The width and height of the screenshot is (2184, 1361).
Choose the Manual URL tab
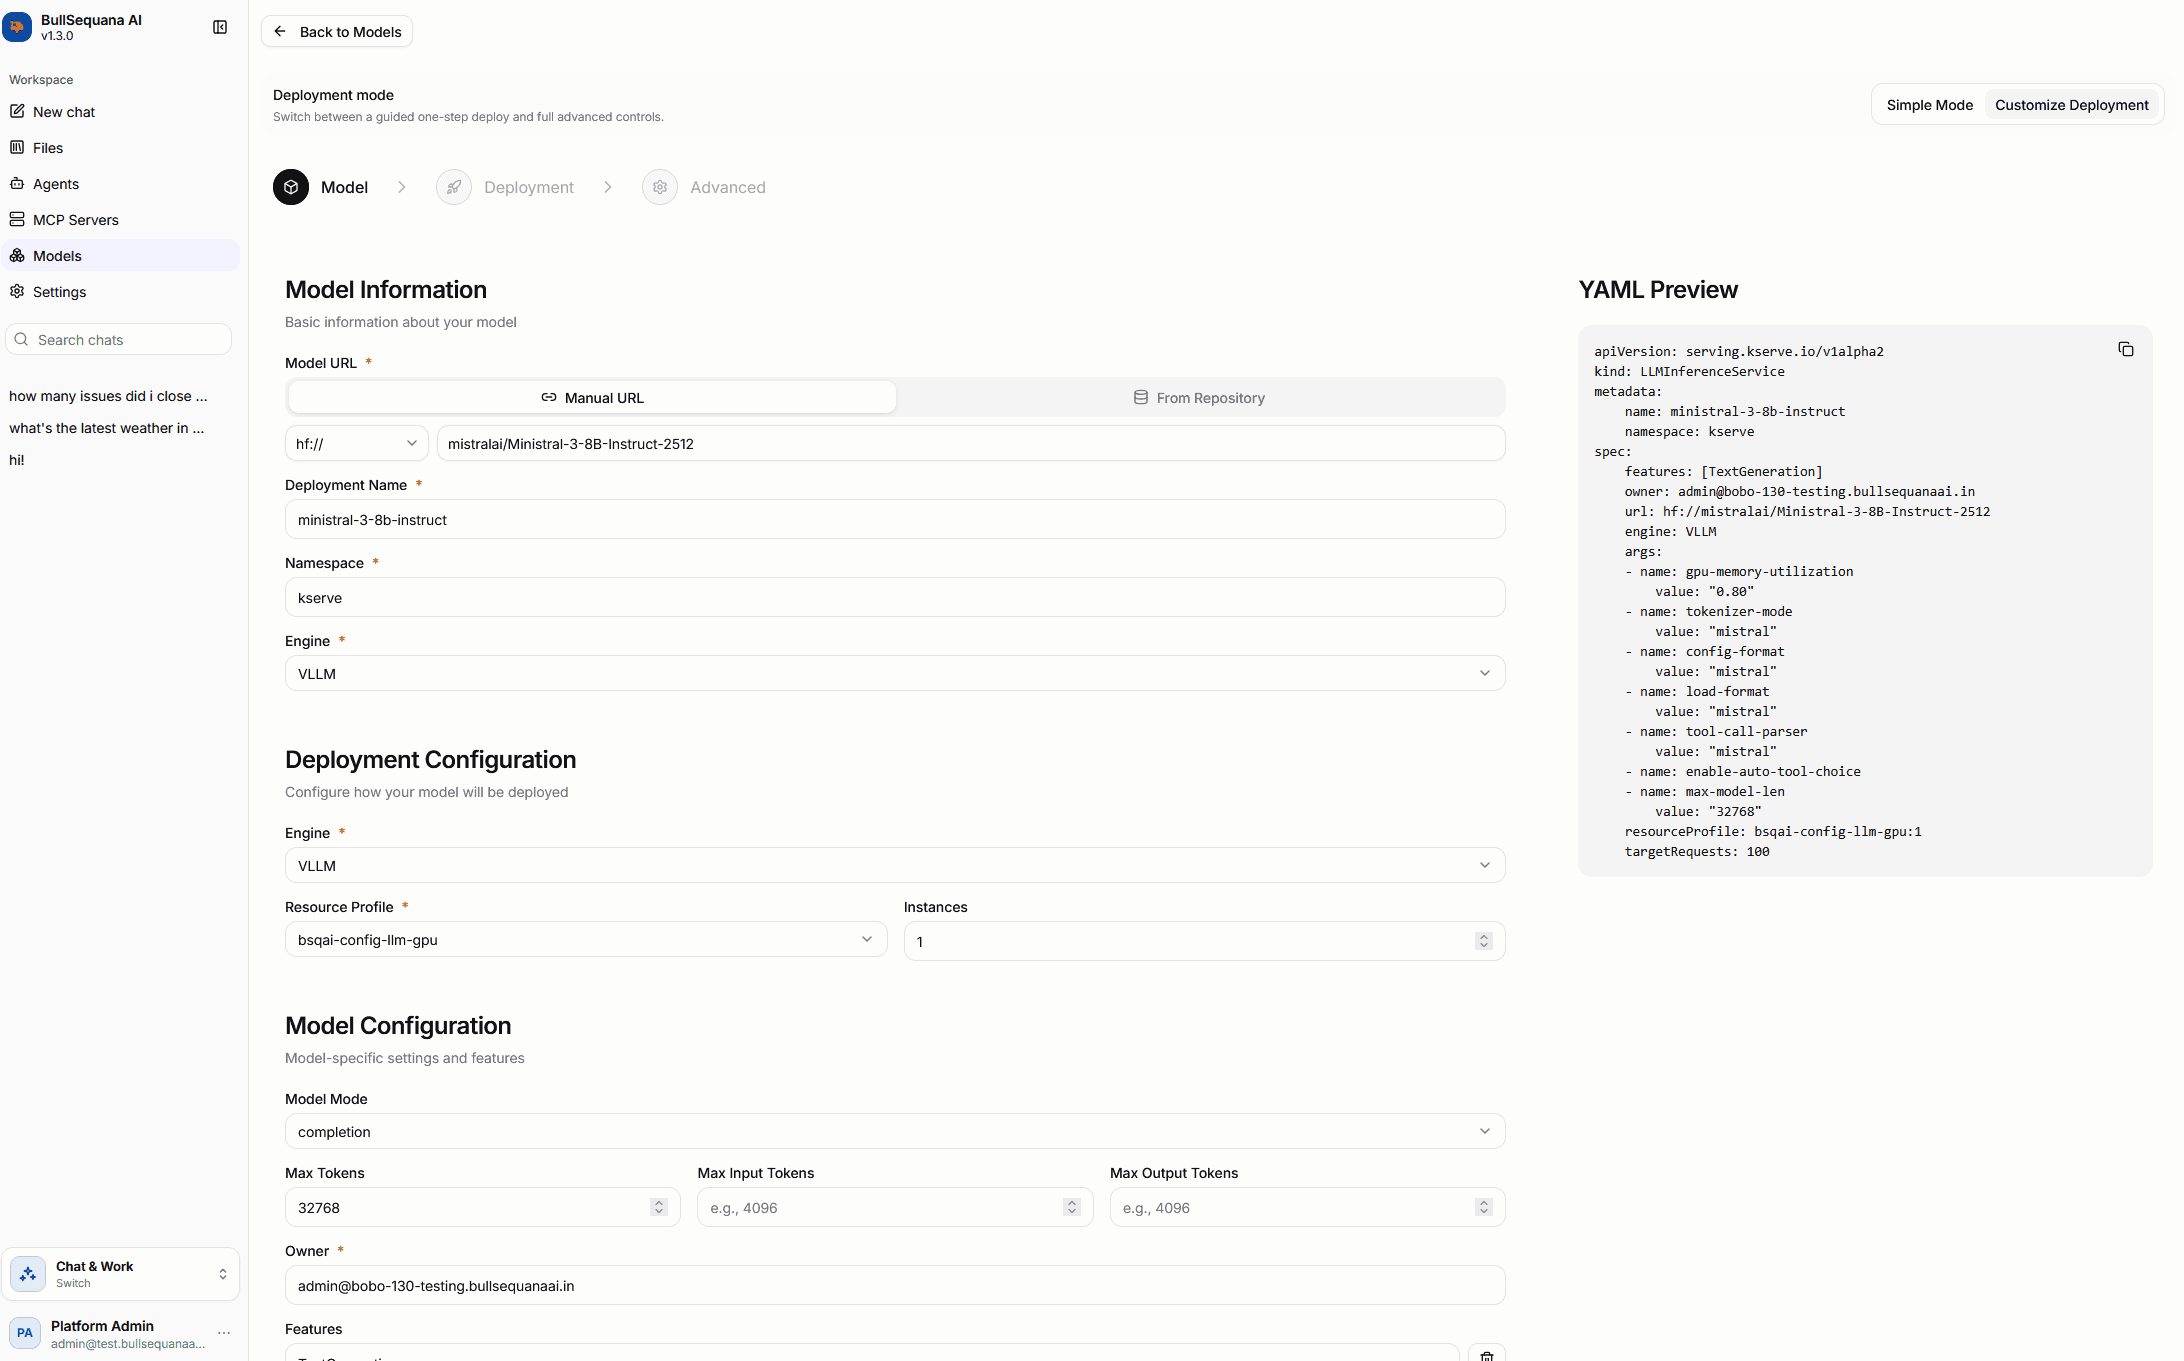592,398
